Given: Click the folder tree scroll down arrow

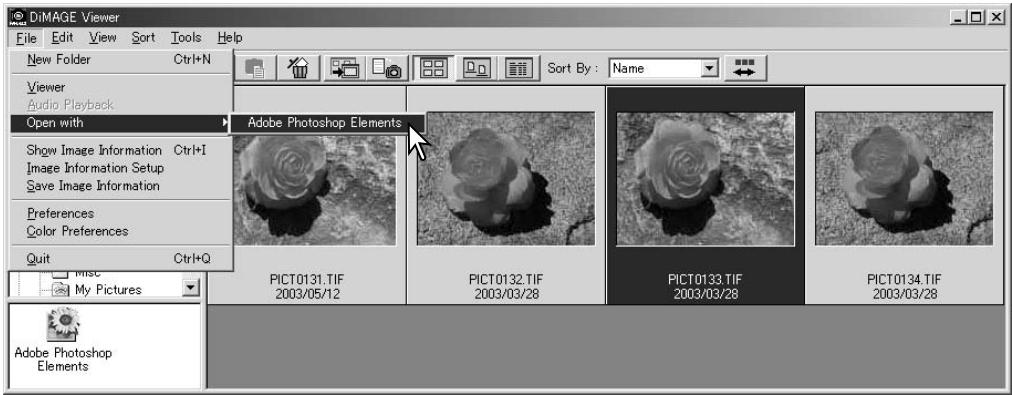Looking at the screenshot, I should [190, 289].
